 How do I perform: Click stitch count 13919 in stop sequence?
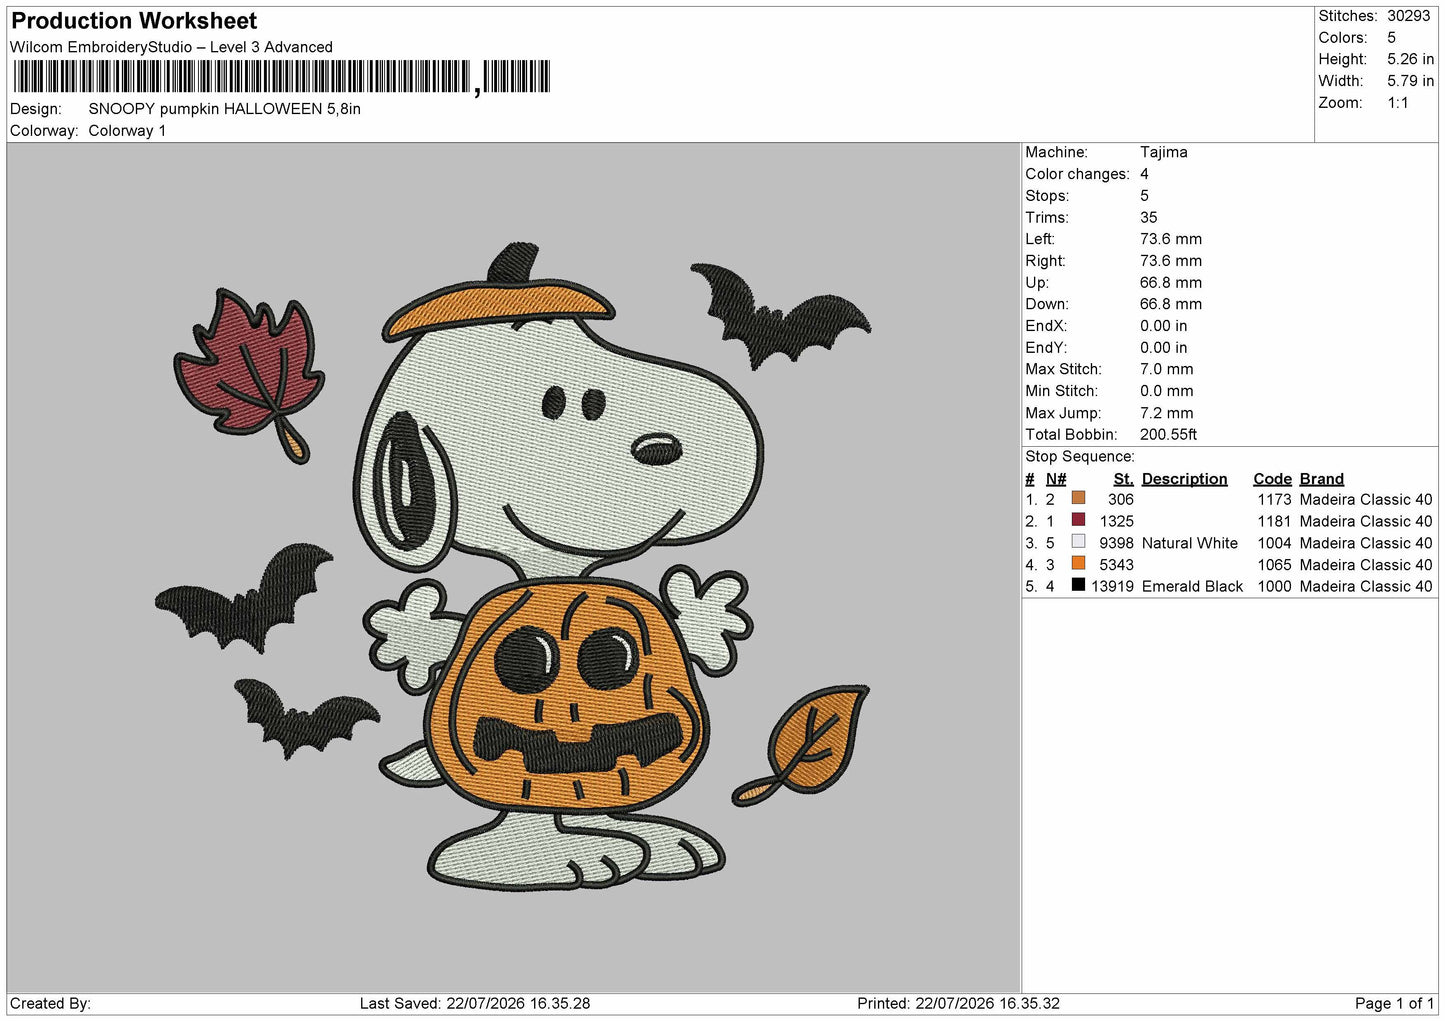point(1113,587)
